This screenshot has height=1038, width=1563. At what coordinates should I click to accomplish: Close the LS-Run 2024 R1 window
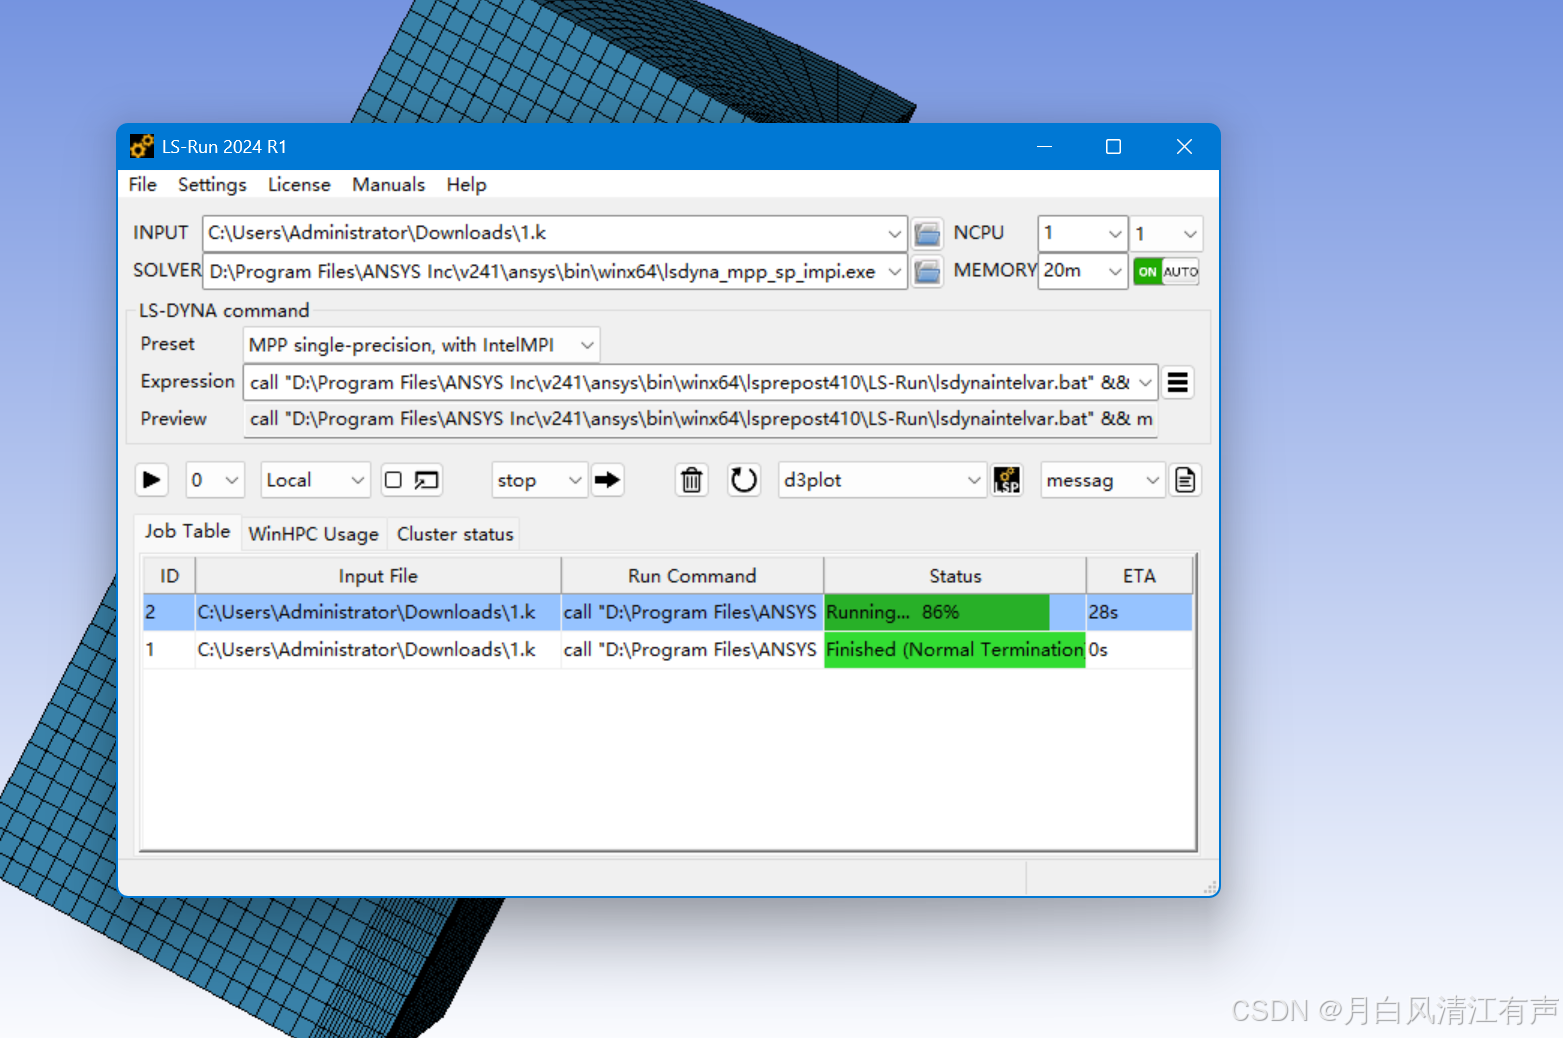pos(1184,147)
